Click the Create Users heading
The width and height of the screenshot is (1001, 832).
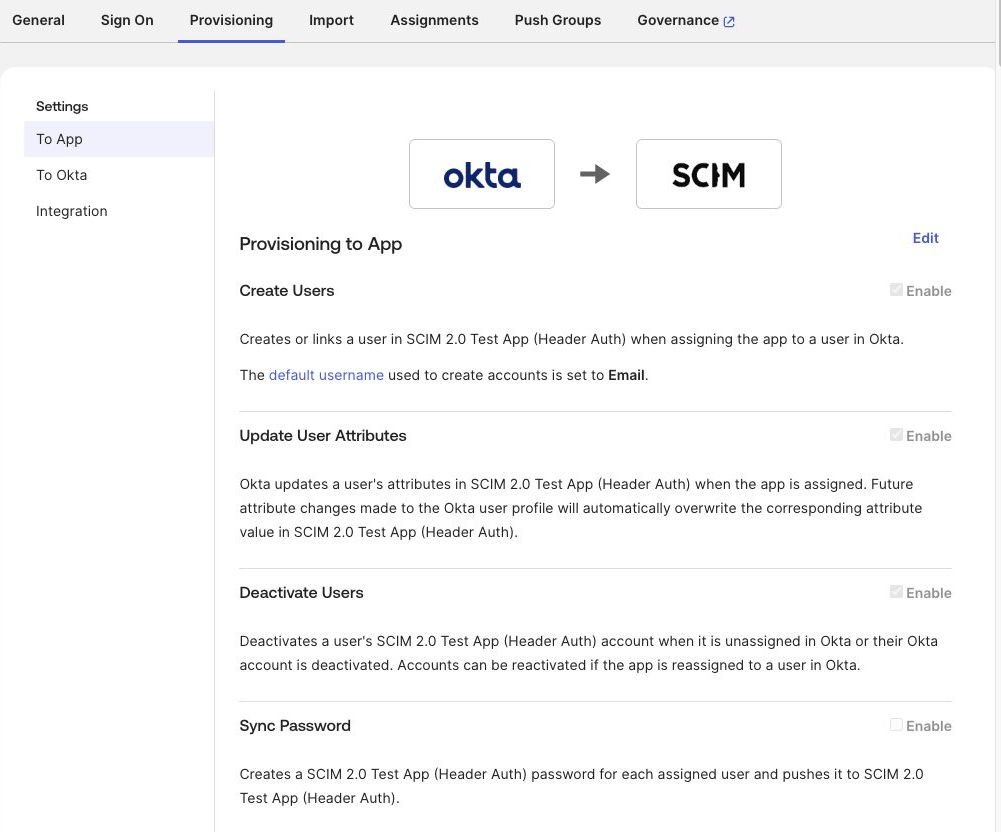pos(287,291)
